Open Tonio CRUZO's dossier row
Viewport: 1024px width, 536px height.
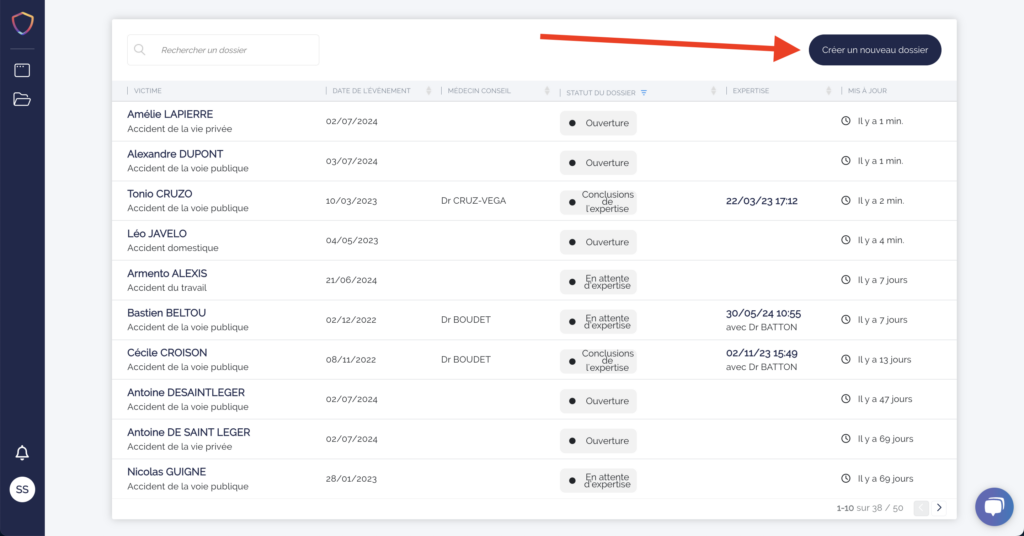[160, 194]
